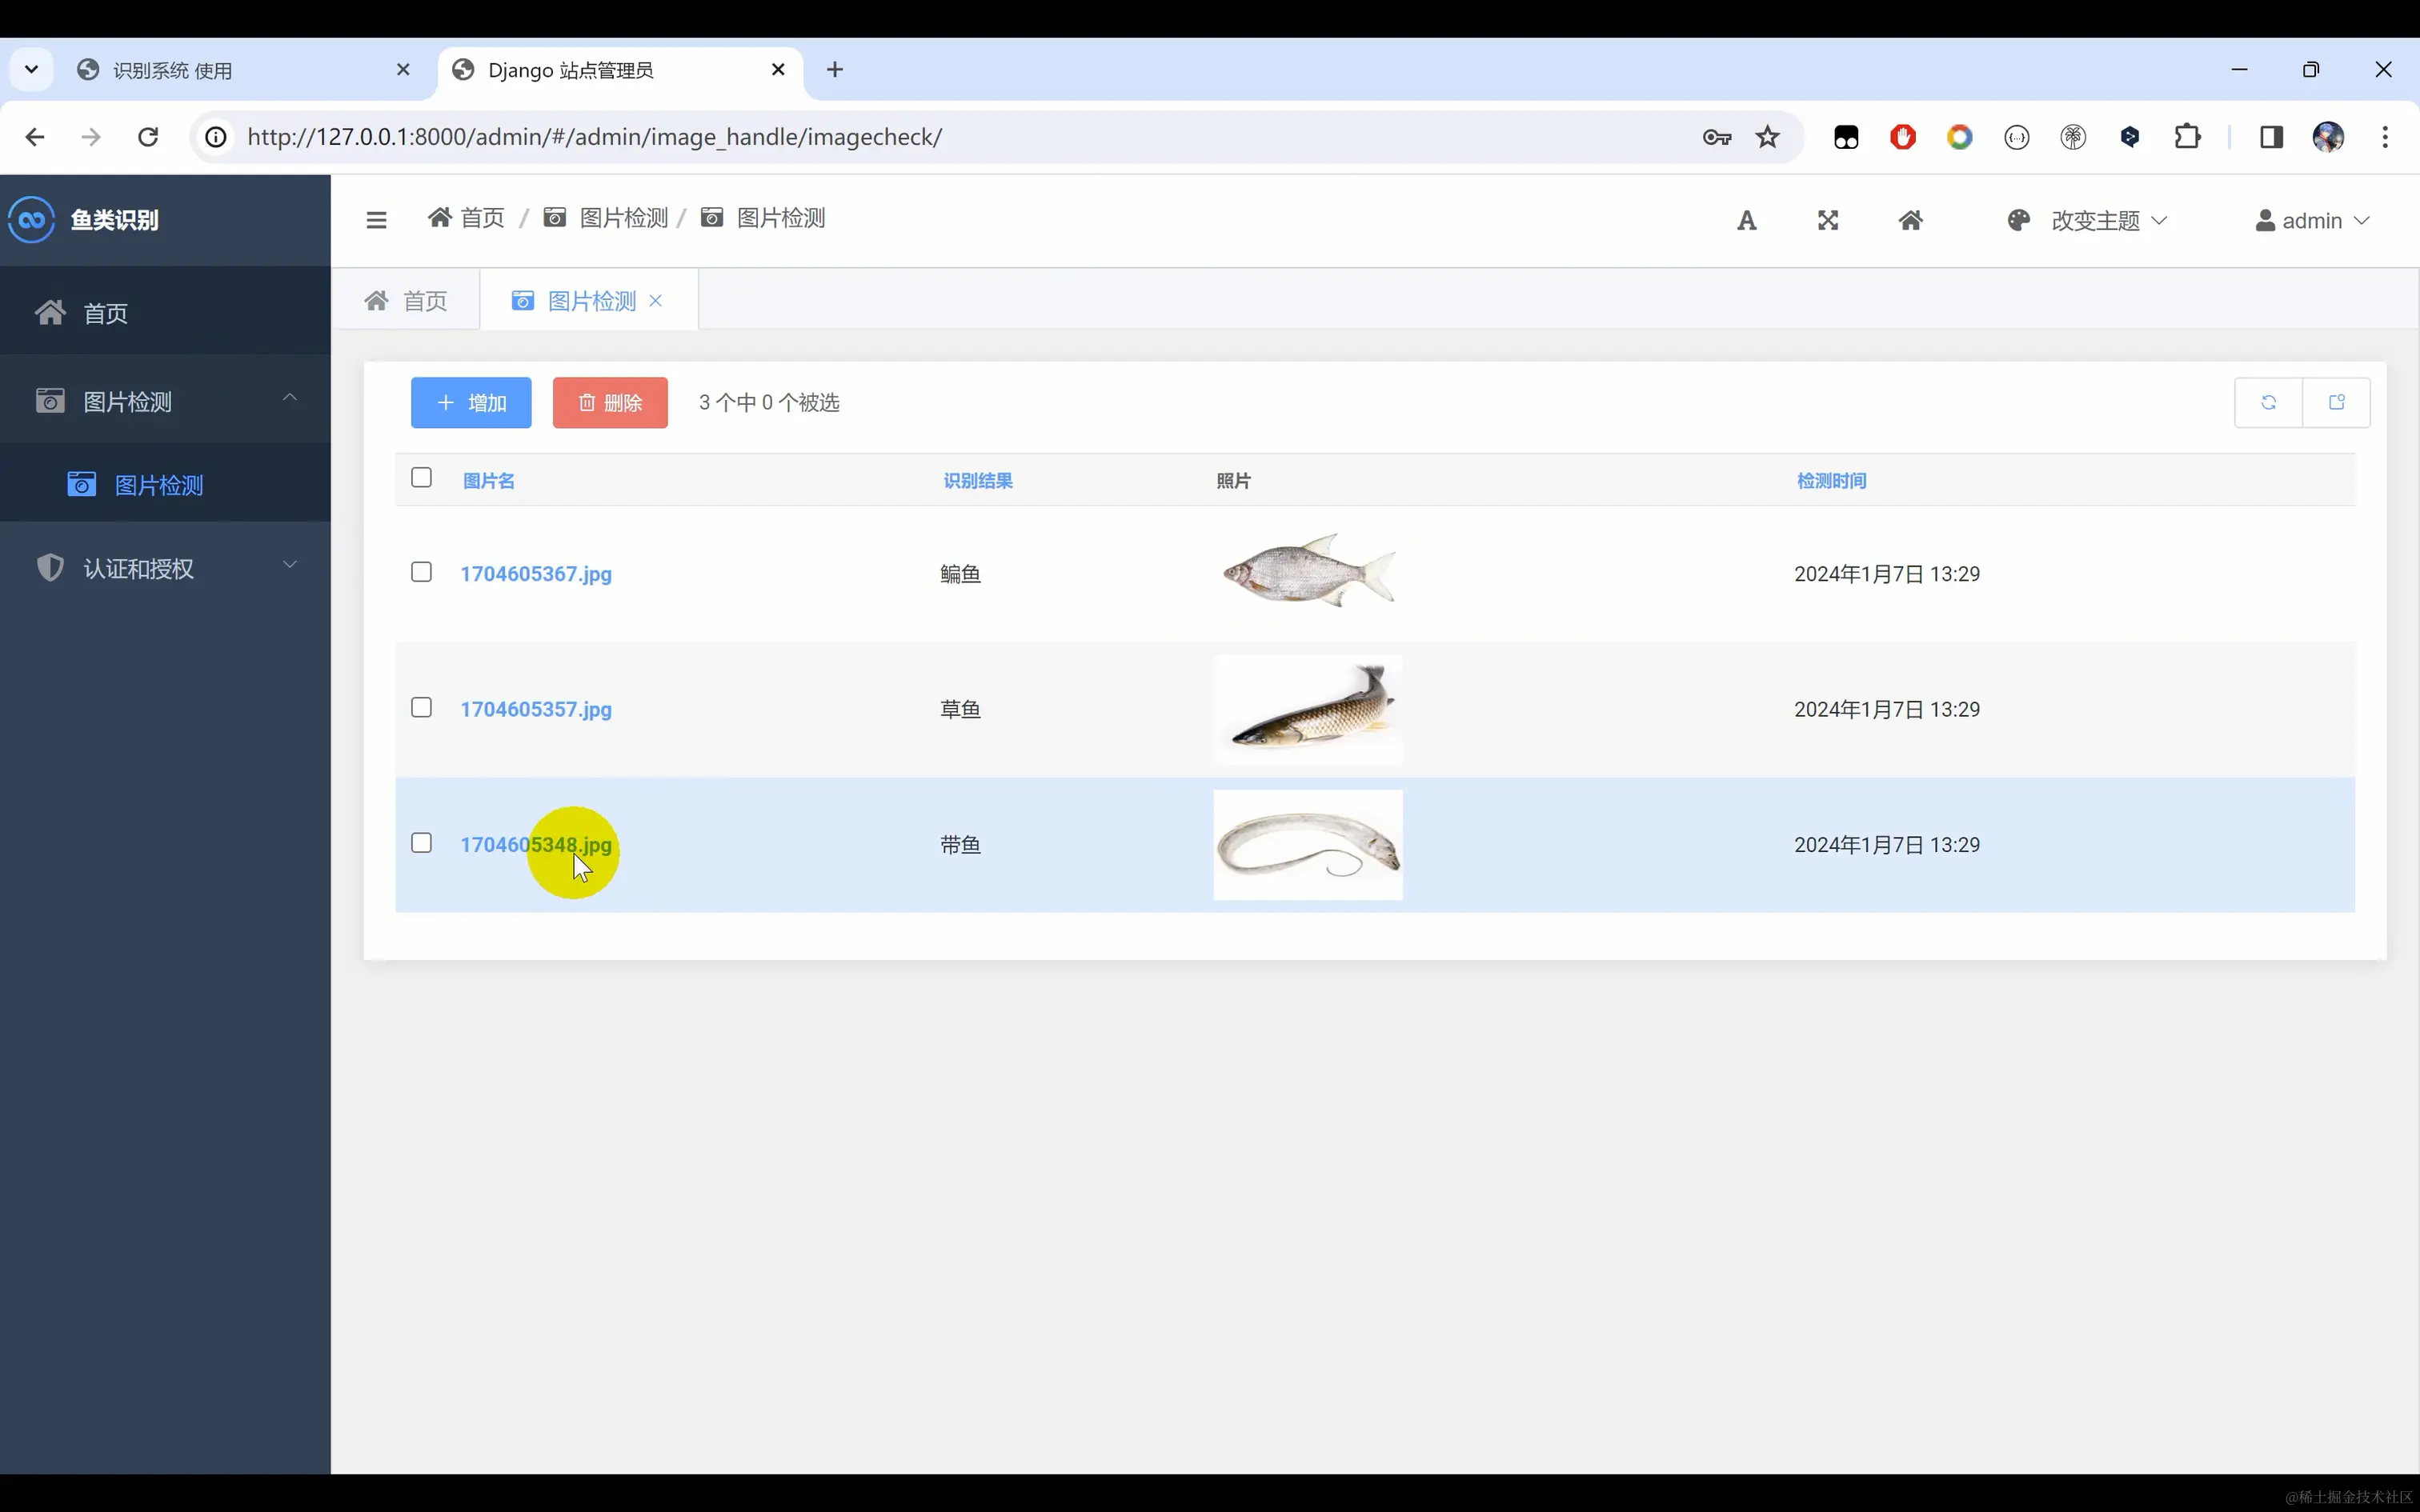Click the browser forward arrow
The width and height of the screenshot is (2420, 1512).
91,137
